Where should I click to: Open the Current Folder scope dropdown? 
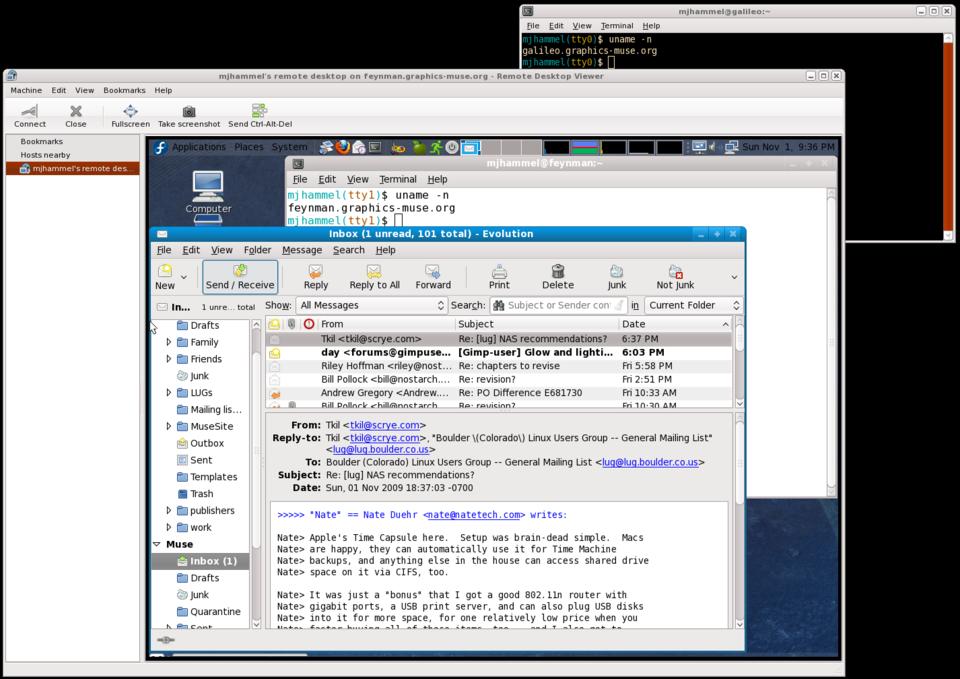pos(693,305)
